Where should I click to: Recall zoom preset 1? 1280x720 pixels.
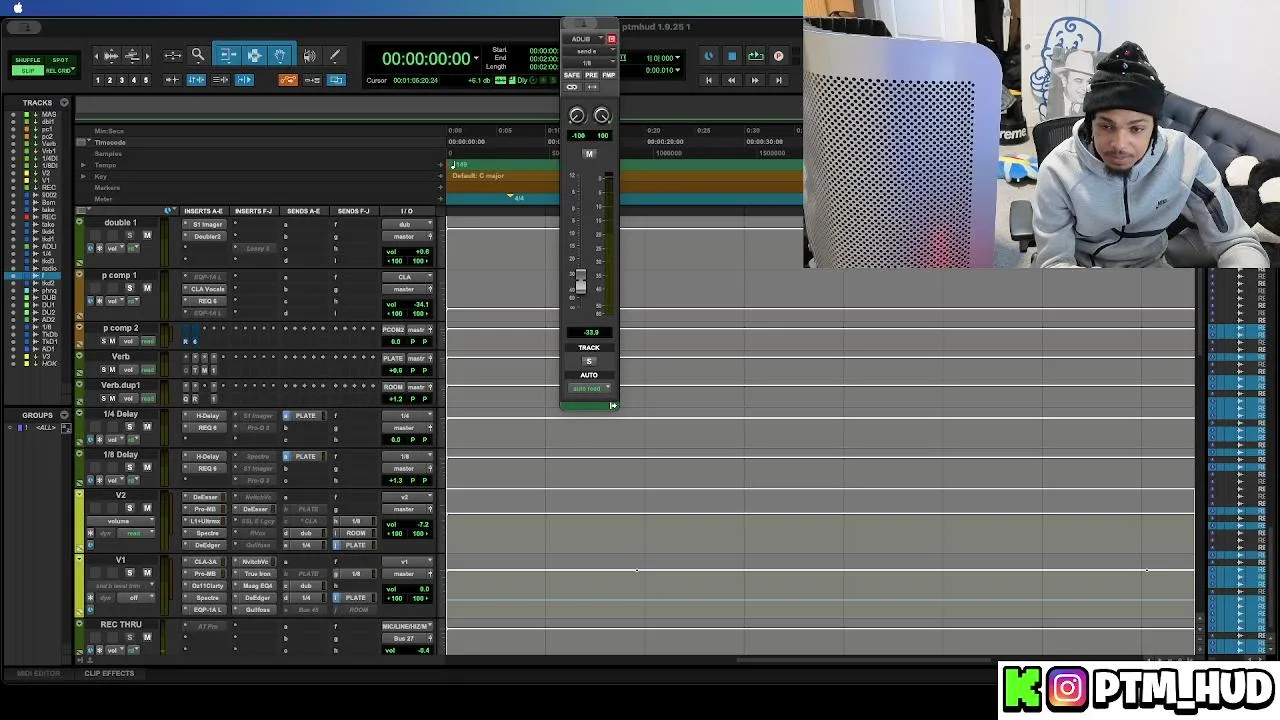pyautogui.click(x=98, y=80)
